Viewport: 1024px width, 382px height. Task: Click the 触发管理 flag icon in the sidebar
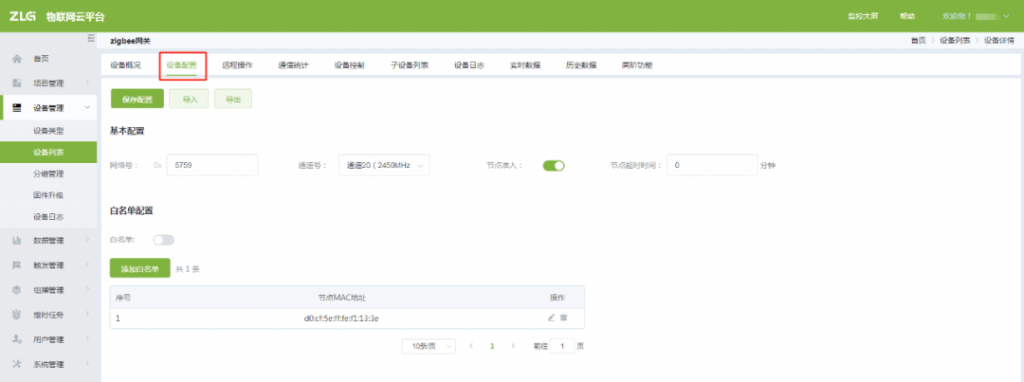(x=18, y=265)
